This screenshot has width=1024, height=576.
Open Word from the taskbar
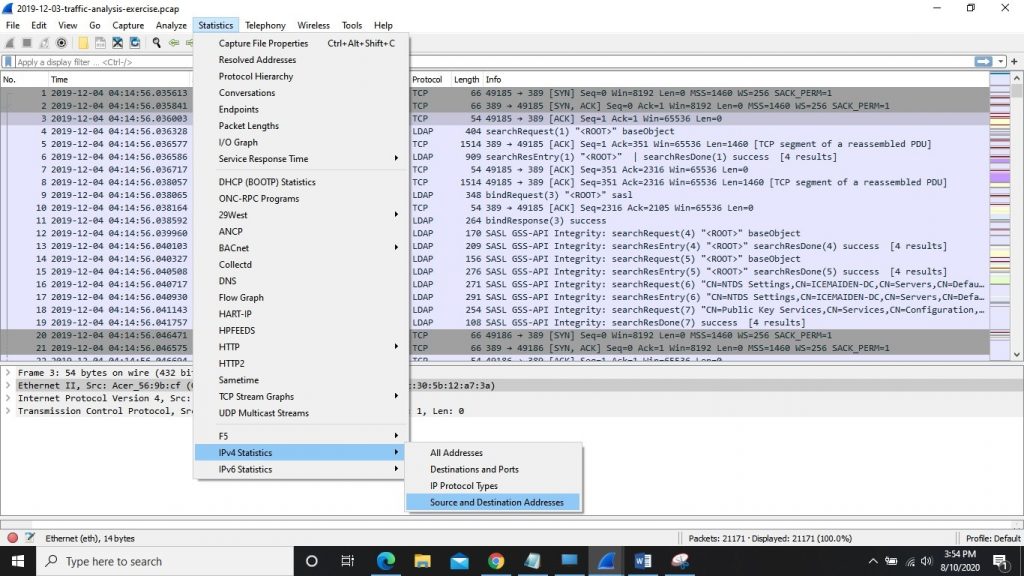[x=643, y=561]
